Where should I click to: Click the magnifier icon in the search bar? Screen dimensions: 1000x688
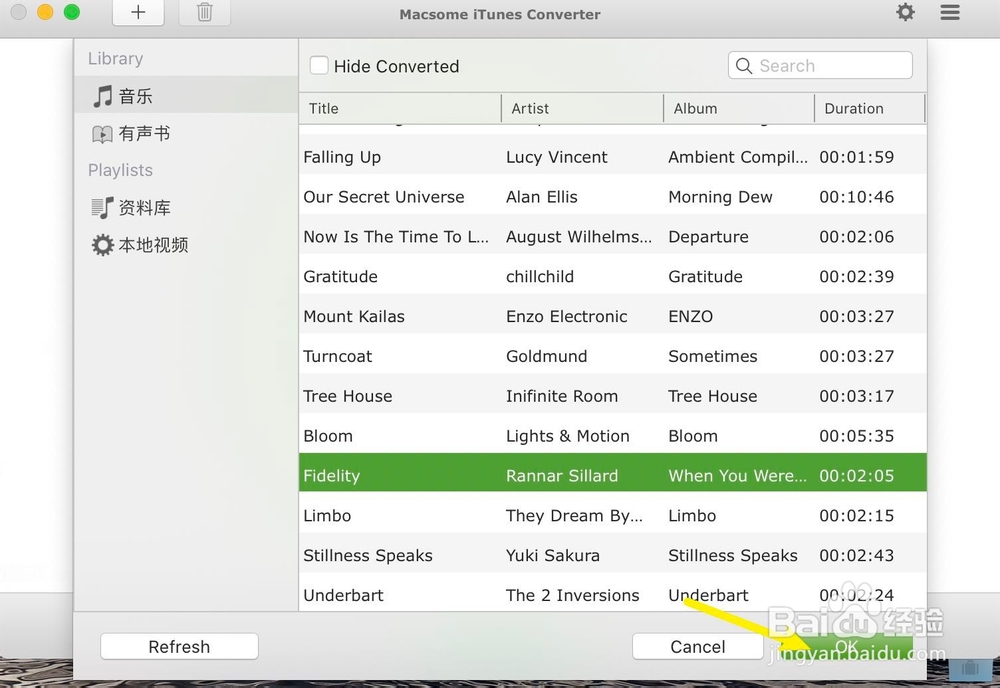pos(744,65)
